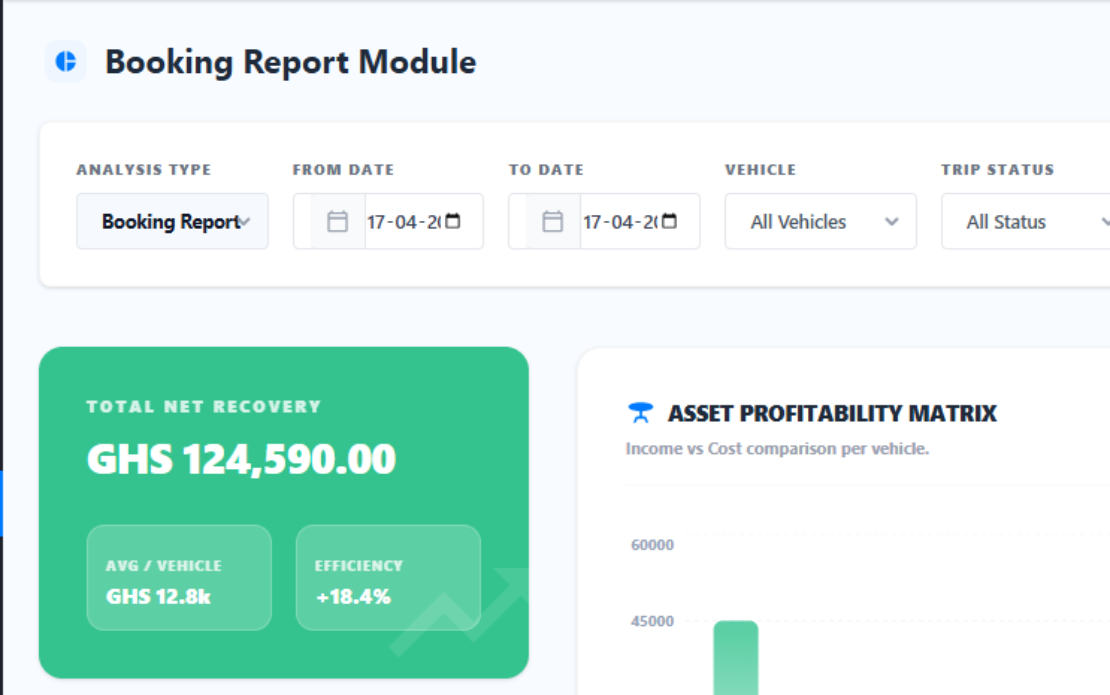Screen dimensions: 1110x695
Task: Click Income vs Cost comparison subtitle
Action: click(x=777, y=449)
